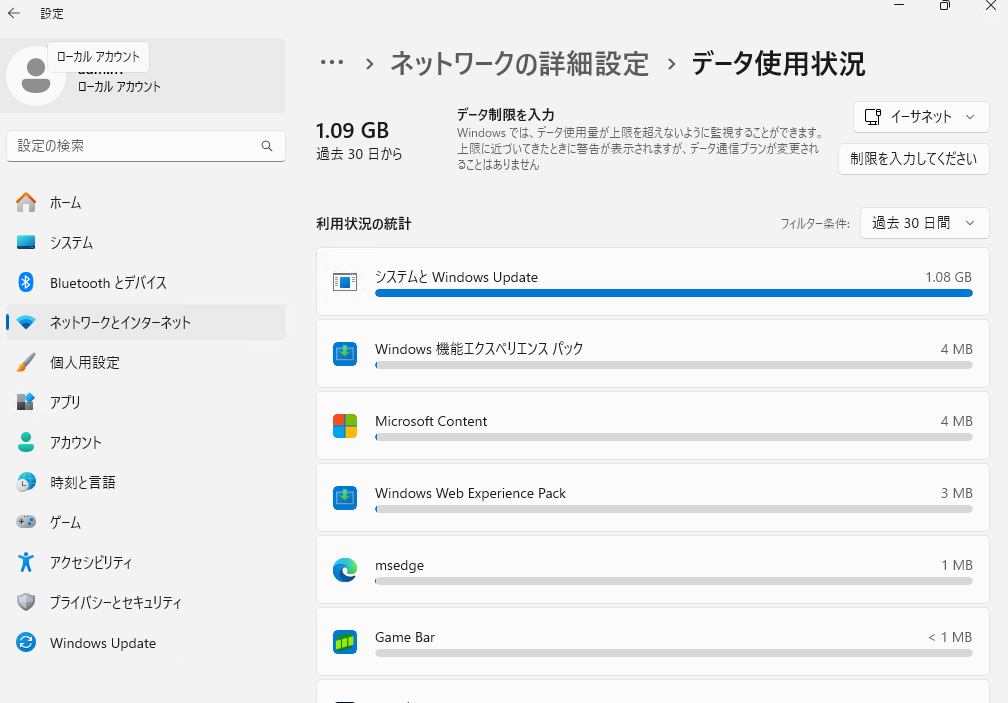
Task: Click the システムと Windows Update row icon
Action: 345,282
